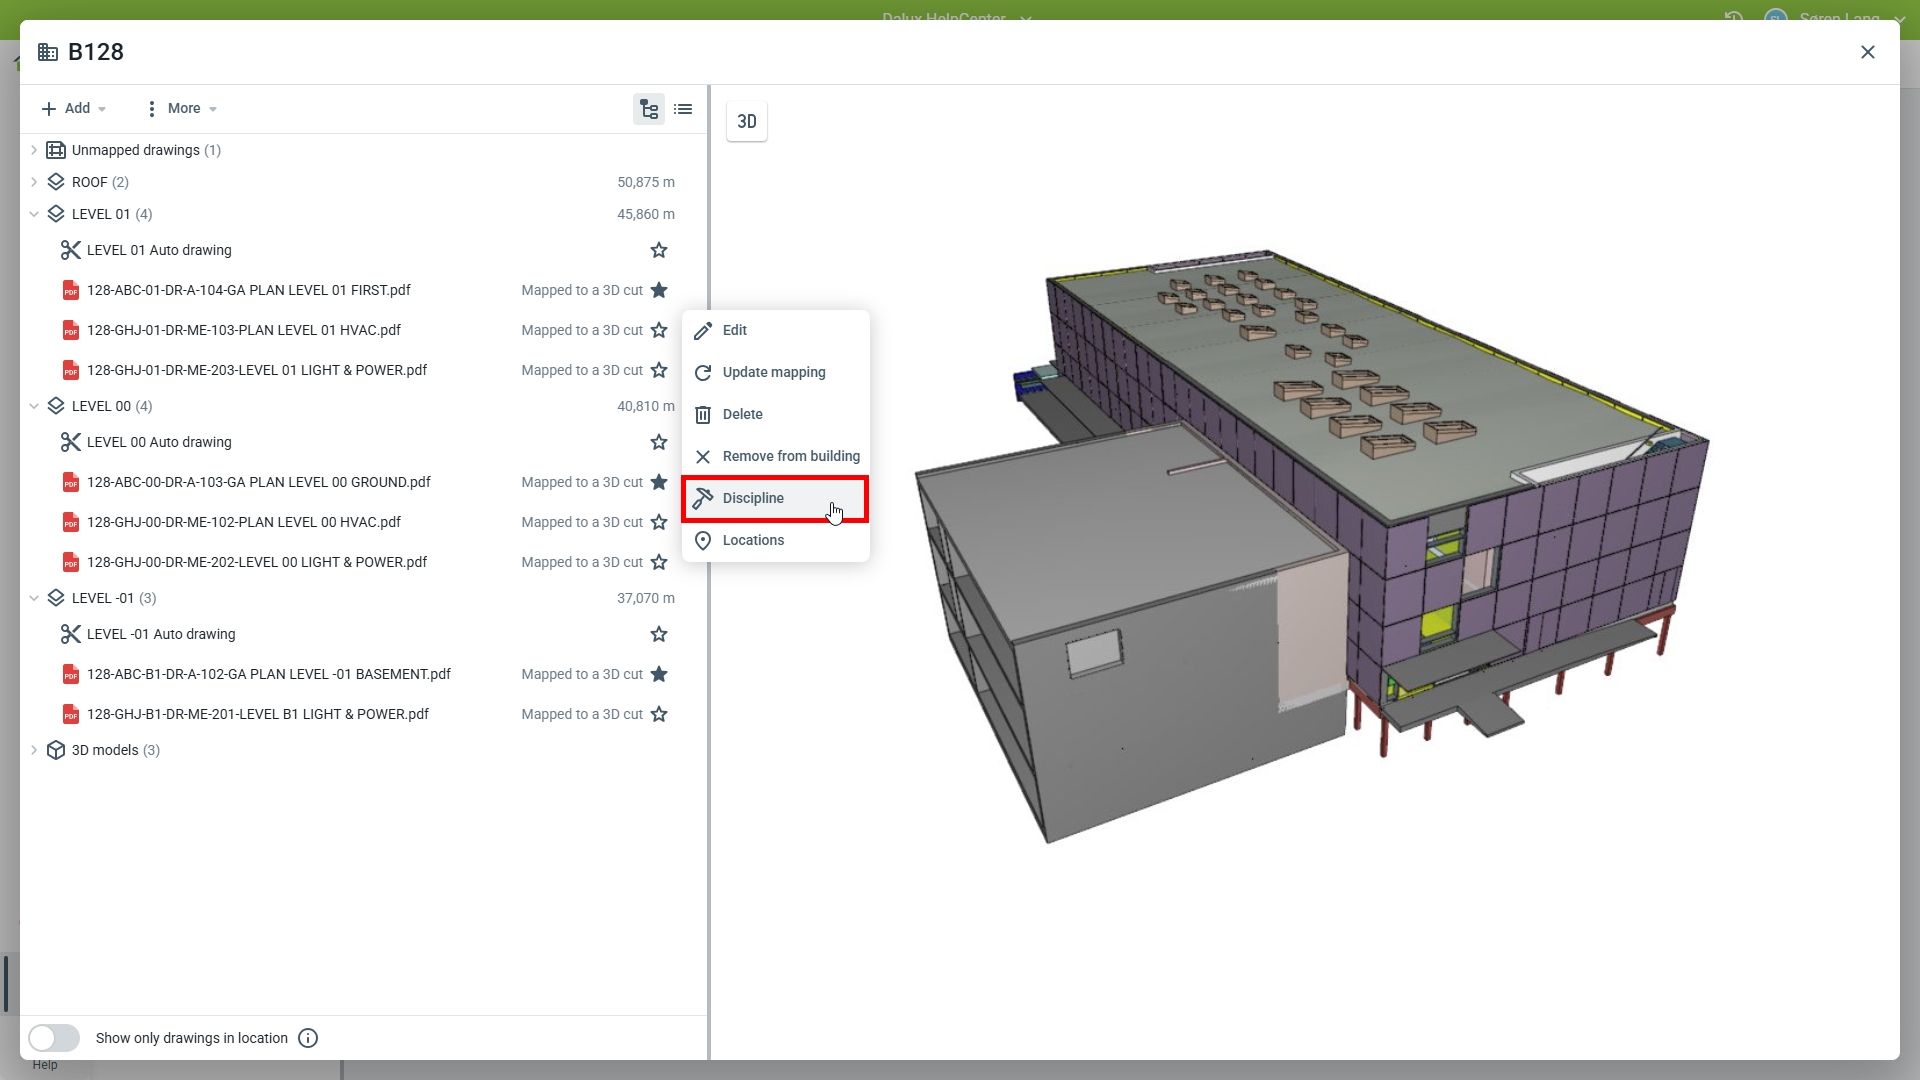Expand the 3D models node

point(34,750)
